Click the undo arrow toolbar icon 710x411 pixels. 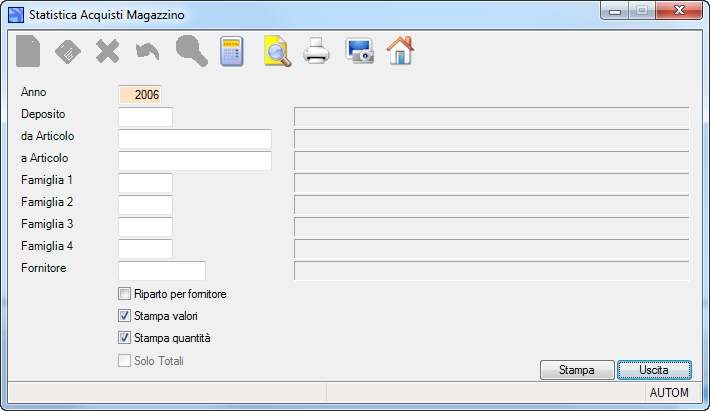tap(148, 52)
